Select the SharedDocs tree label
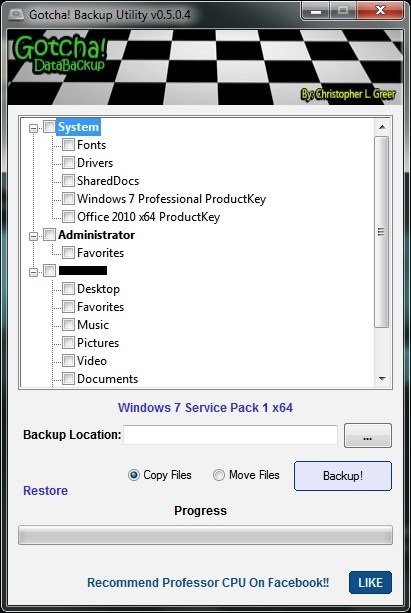The height and width of the screenshot is (613, 411). tap(108, 181)
